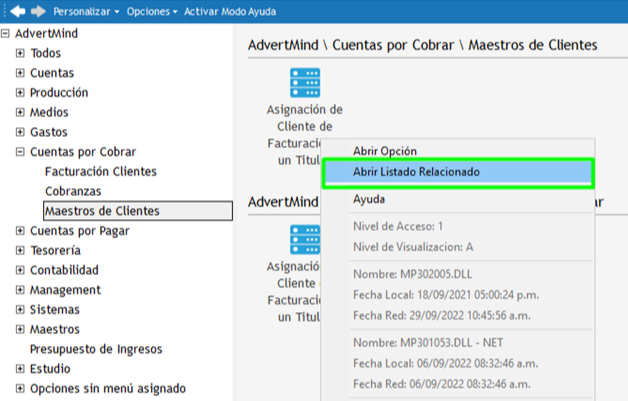Expand the Todos tree node

point(20,53)
